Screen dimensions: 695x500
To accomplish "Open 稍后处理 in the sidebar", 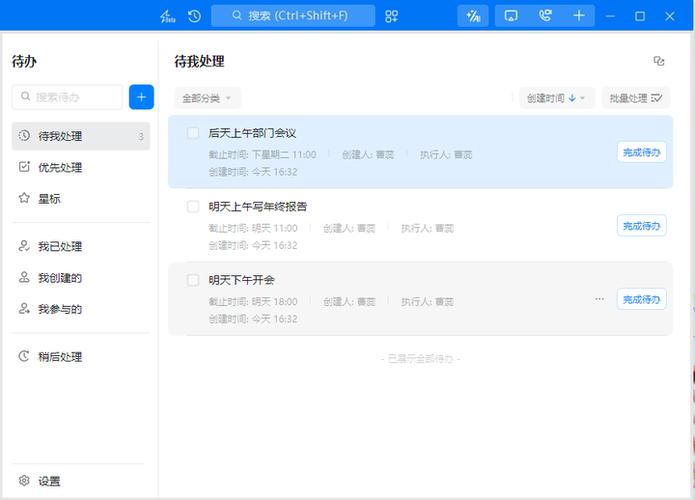I will click(81, 356).
